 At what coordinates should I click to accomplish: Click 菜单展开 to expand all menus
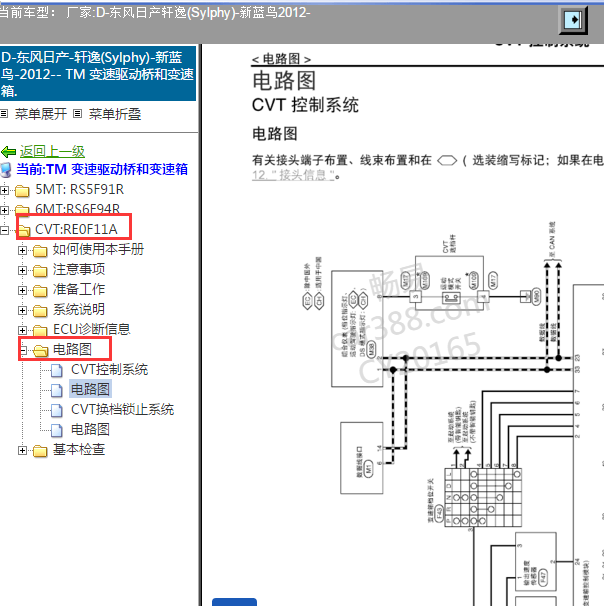(x=41, y=114)
